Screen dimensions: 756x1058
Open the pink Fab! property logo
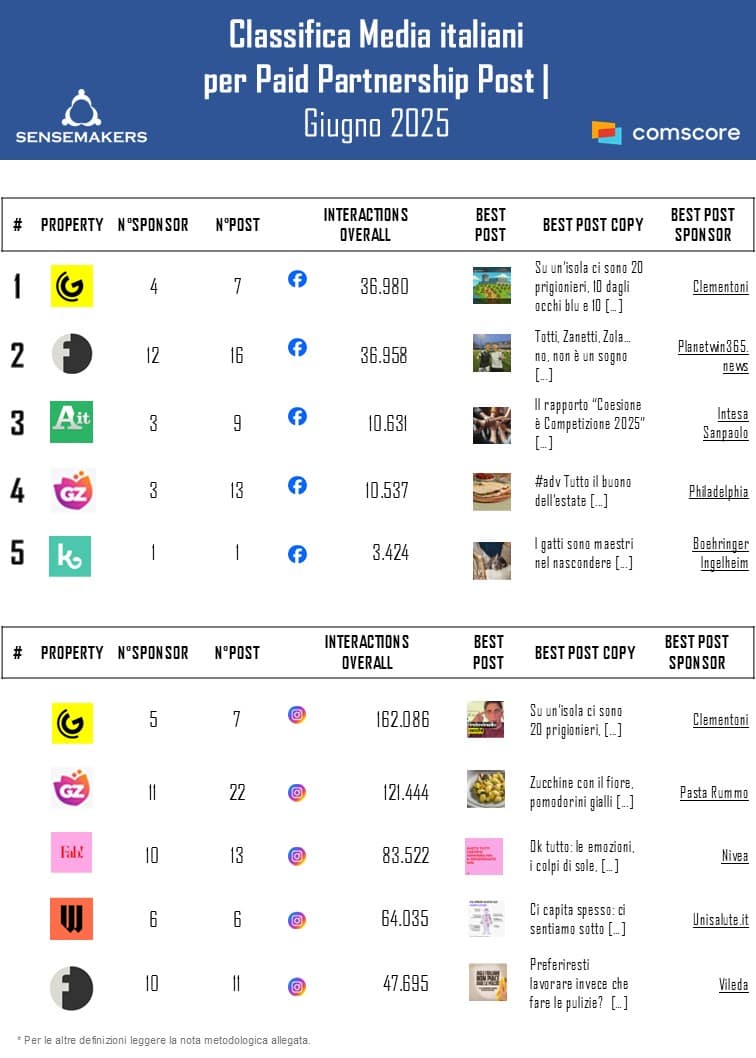71,852
